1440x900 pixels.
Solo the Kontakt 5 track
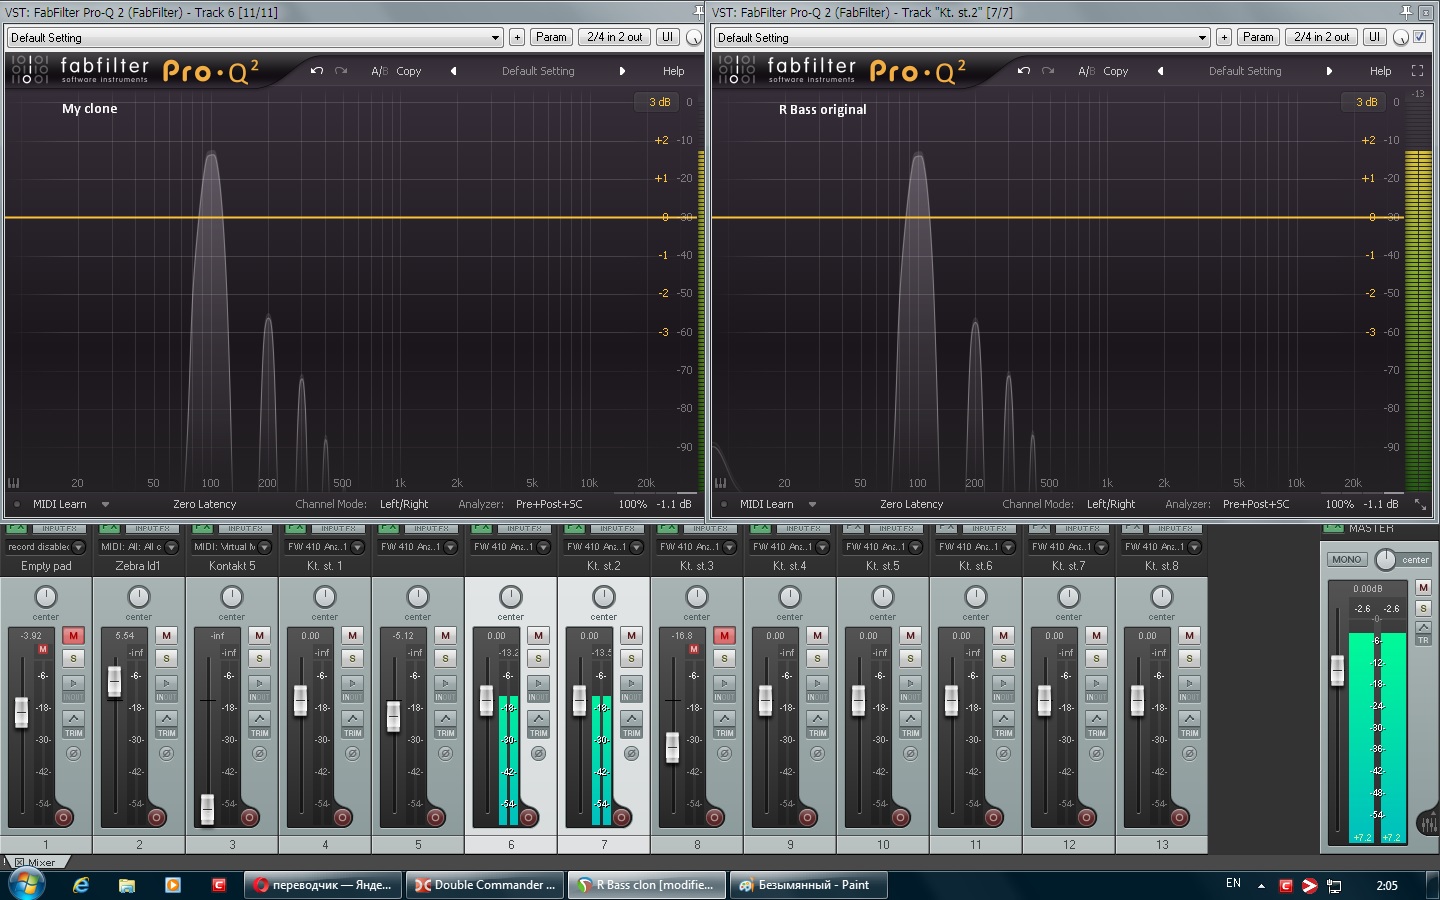click(259, 658)
